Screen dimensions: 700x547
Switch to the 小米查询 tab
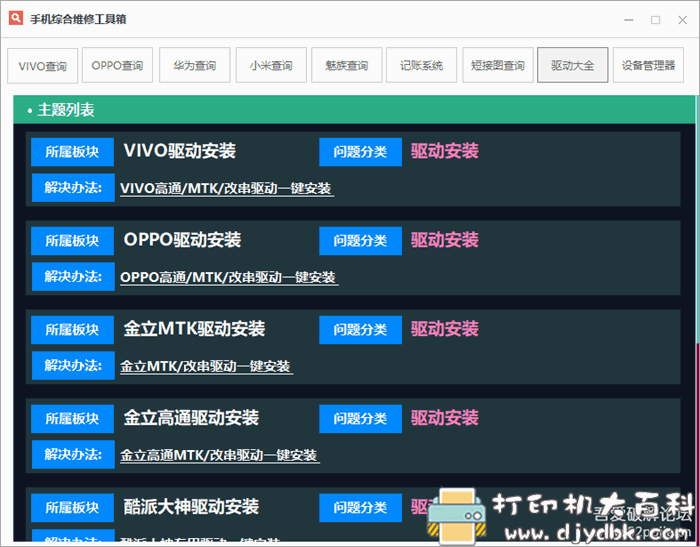tap(271, 65)
